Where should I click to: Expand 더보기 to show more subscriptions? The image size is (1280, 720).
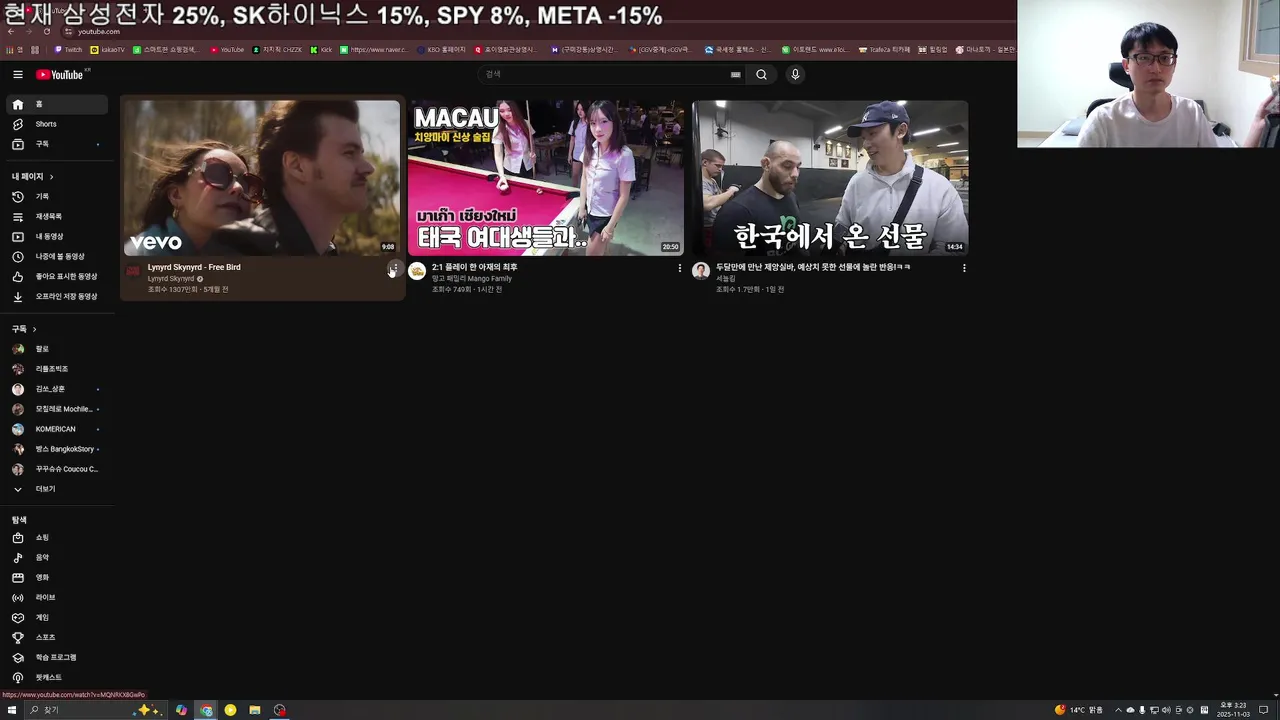[x=57, y=489]
